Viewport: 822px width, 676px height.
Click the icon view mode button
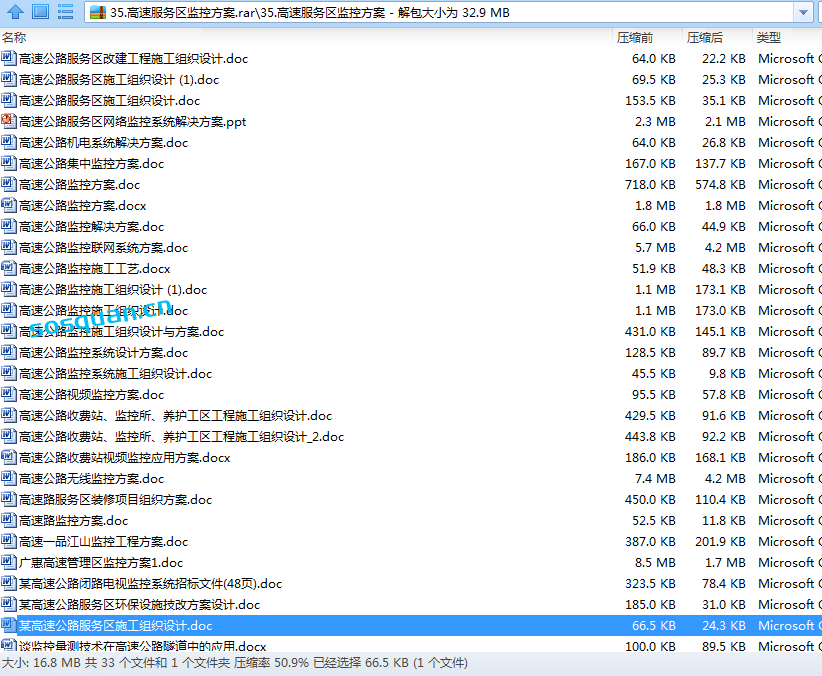point(40,12)
